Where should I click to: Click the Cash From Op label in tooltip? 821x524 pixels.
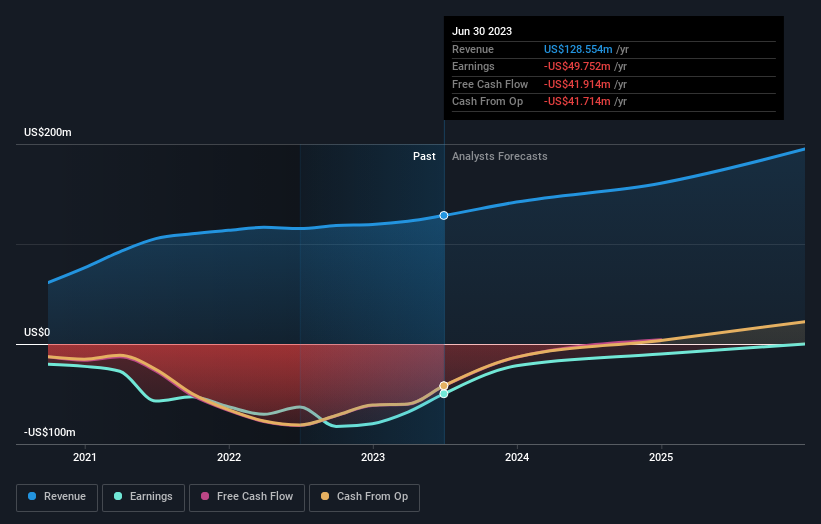[487, 102]
